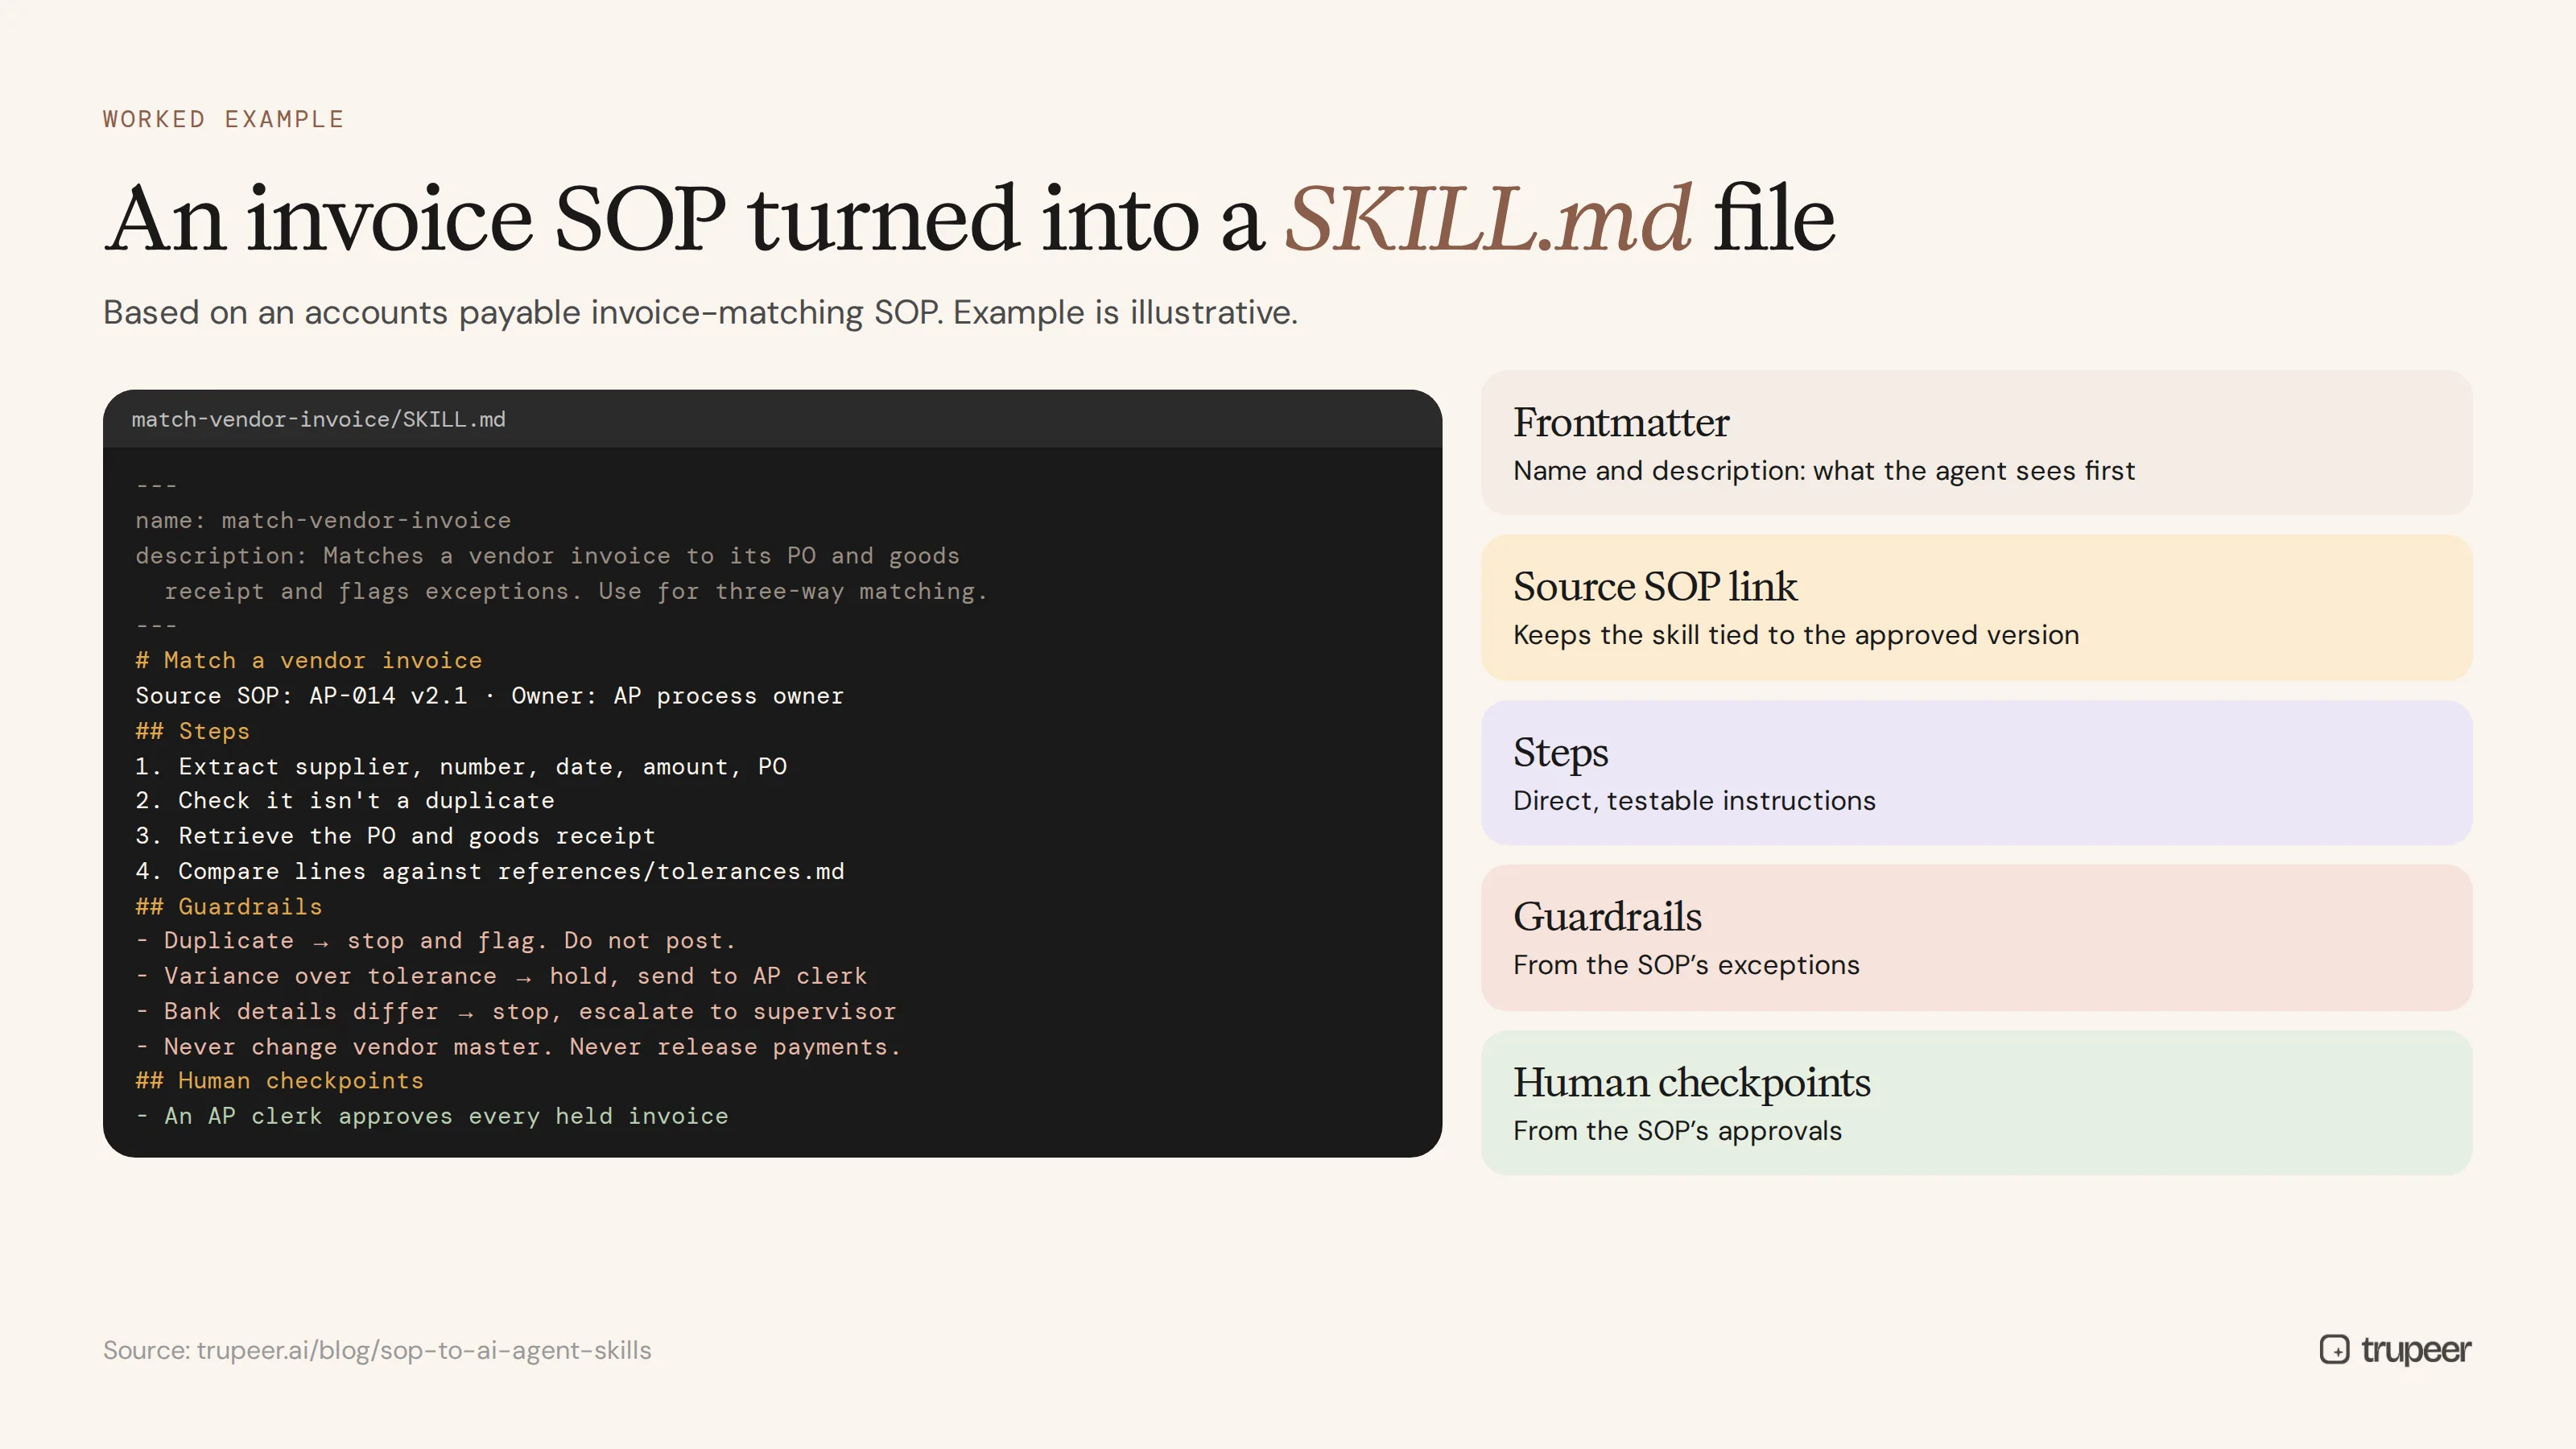Image resolution: width=2576 pixels, height=1449 pixels.
Task: Click the 'Source SOP: AP-014 v2.1' line
Action: tap(489, 696)
